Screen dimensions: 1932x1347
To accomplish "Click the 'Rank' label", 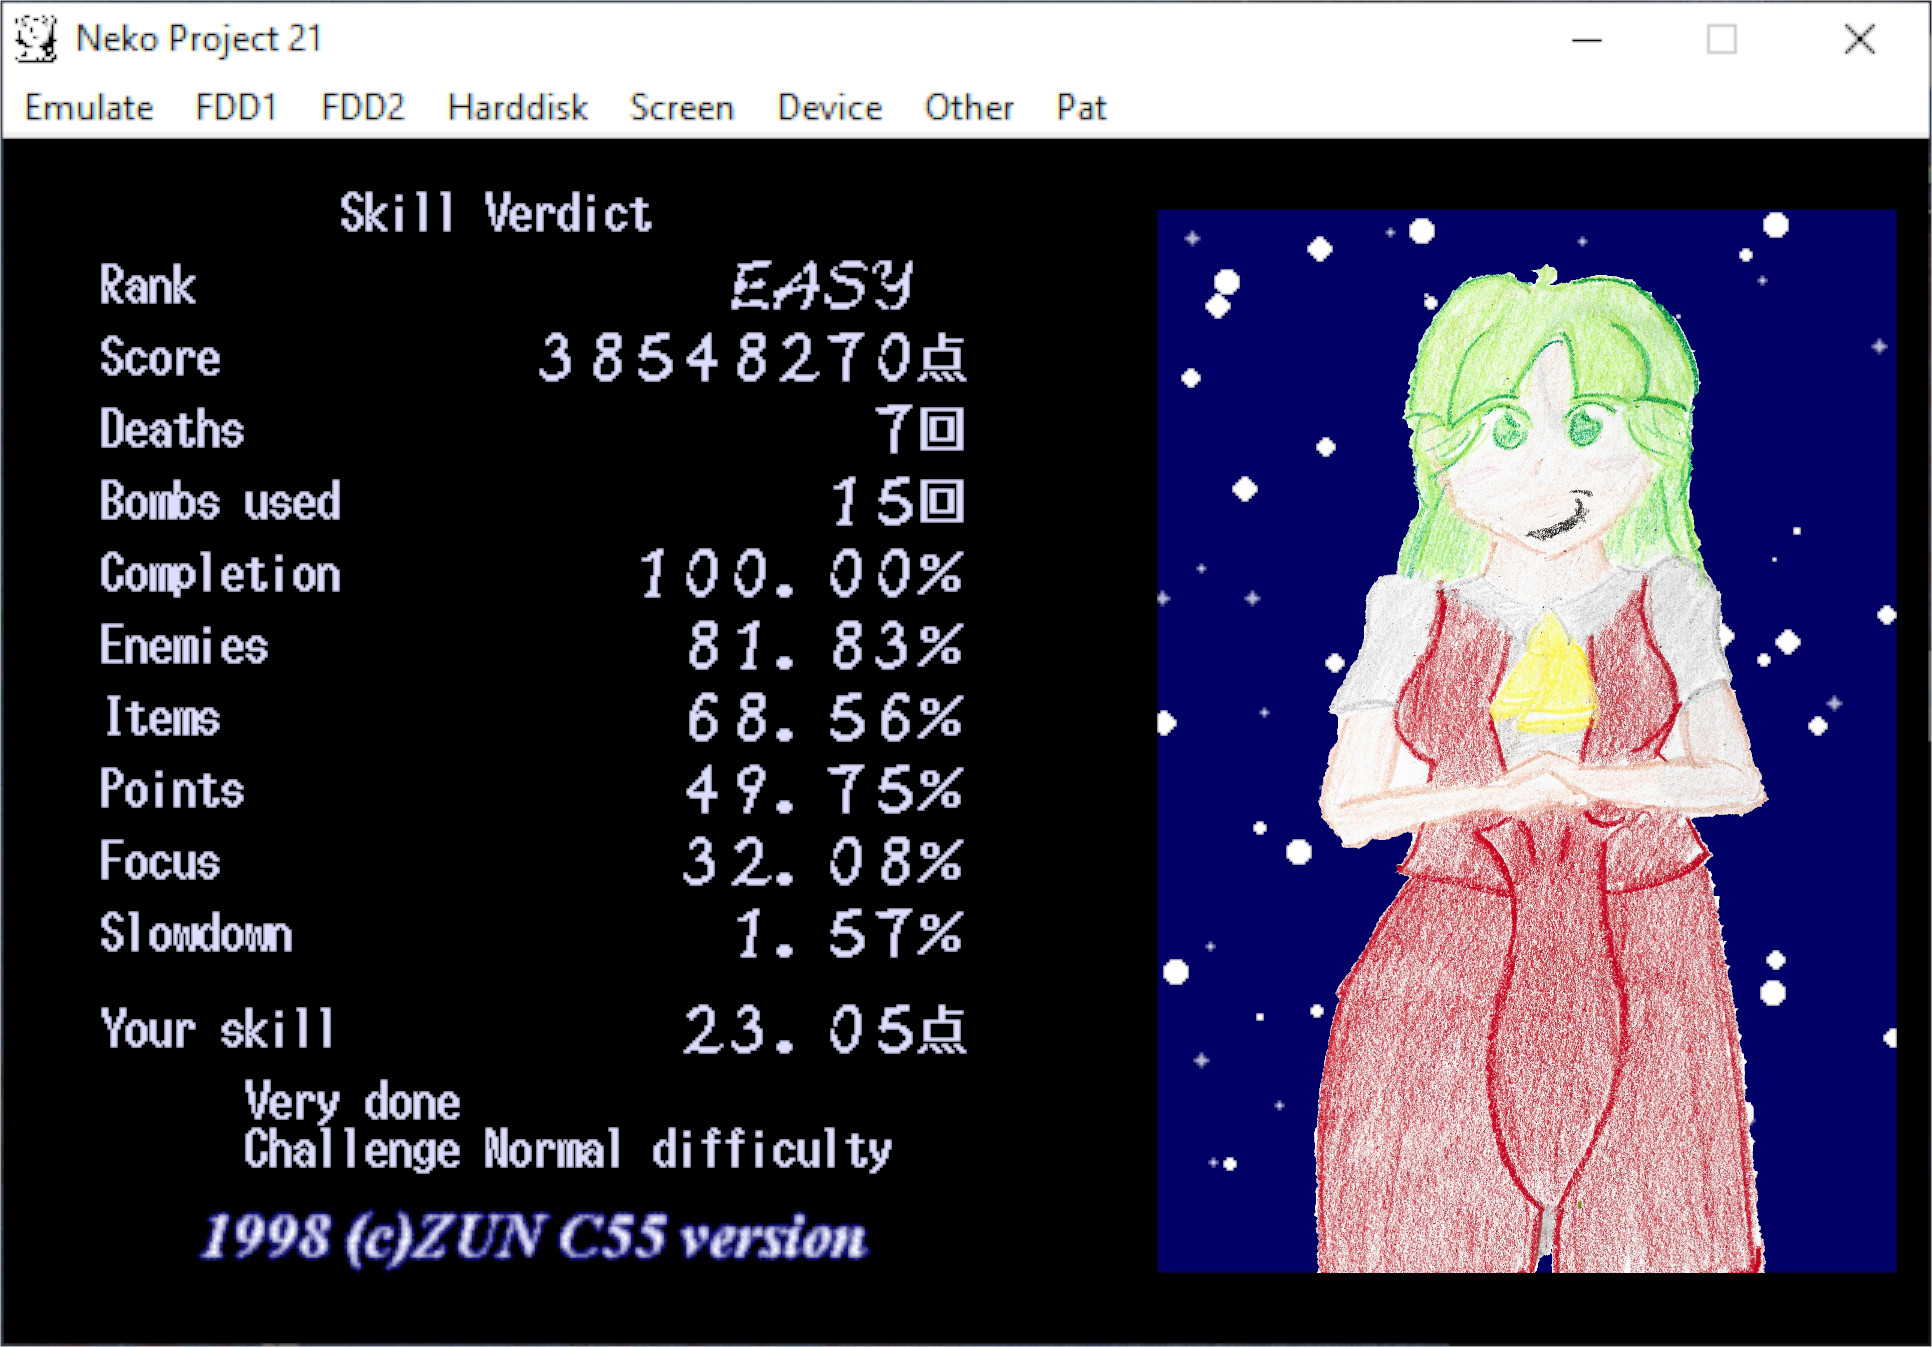I will [x=147, y=285].
